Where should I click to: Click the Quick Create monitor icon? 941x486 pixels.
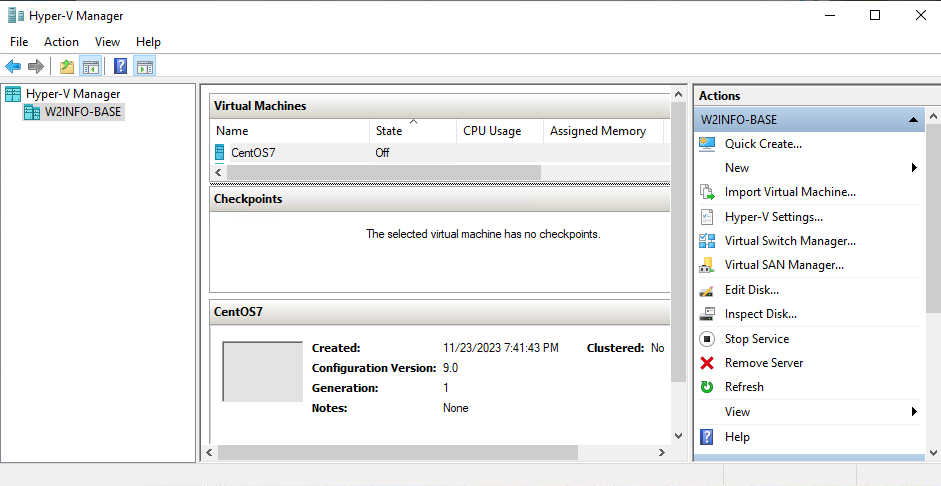coord(707,144)
